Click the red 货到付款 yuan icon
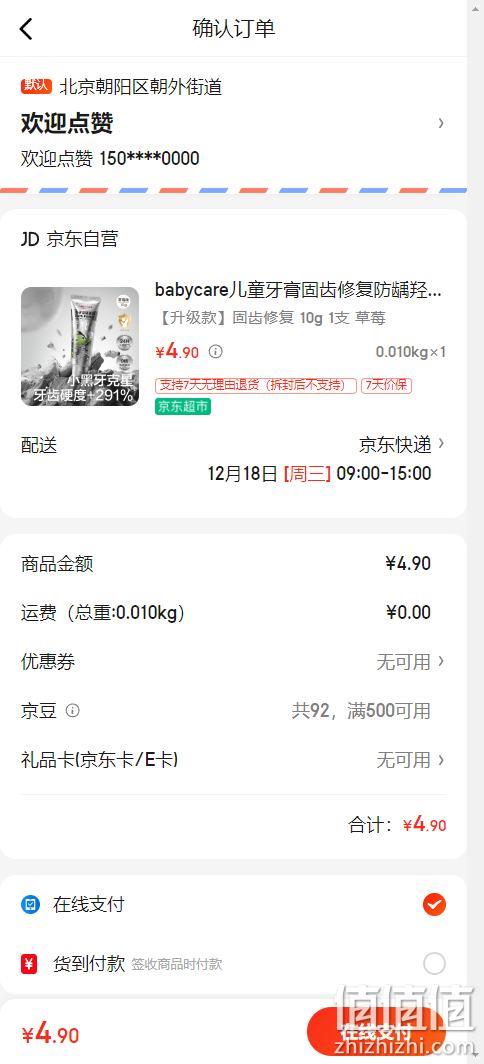The width and height of the screenshot is (484, 1064). [x=29, y=964]
